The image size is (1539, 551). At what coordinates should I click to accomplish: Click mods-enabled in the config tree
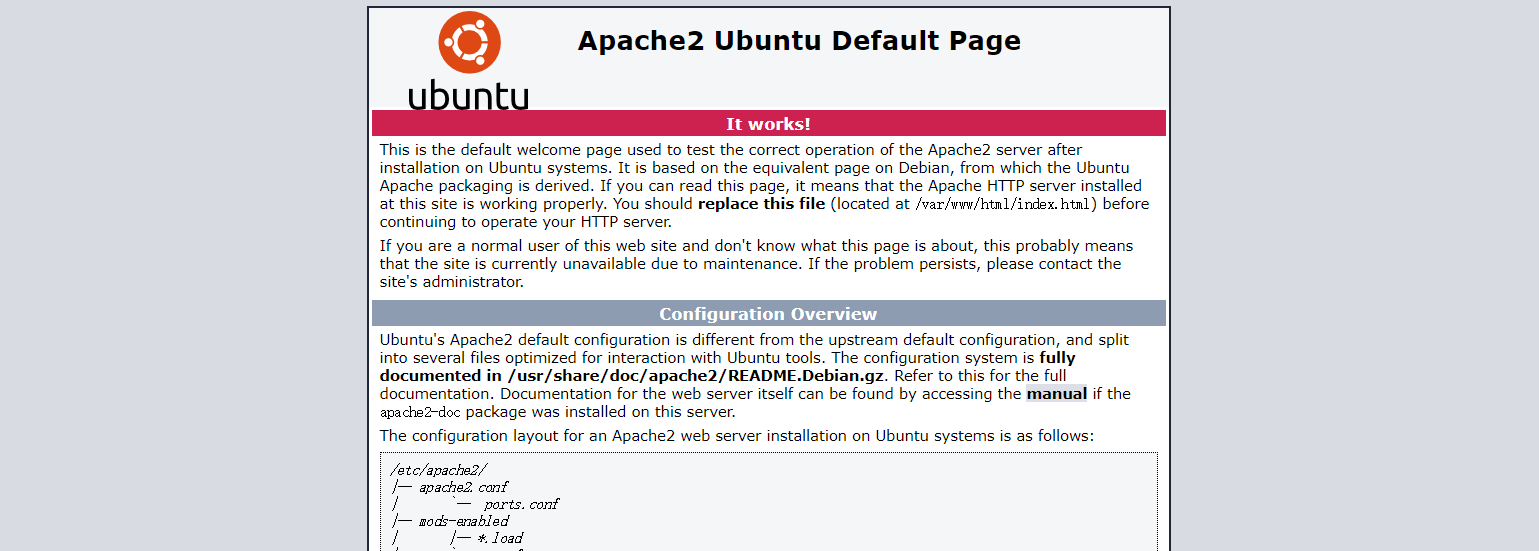pyautogui.click(x=464, y=521)
